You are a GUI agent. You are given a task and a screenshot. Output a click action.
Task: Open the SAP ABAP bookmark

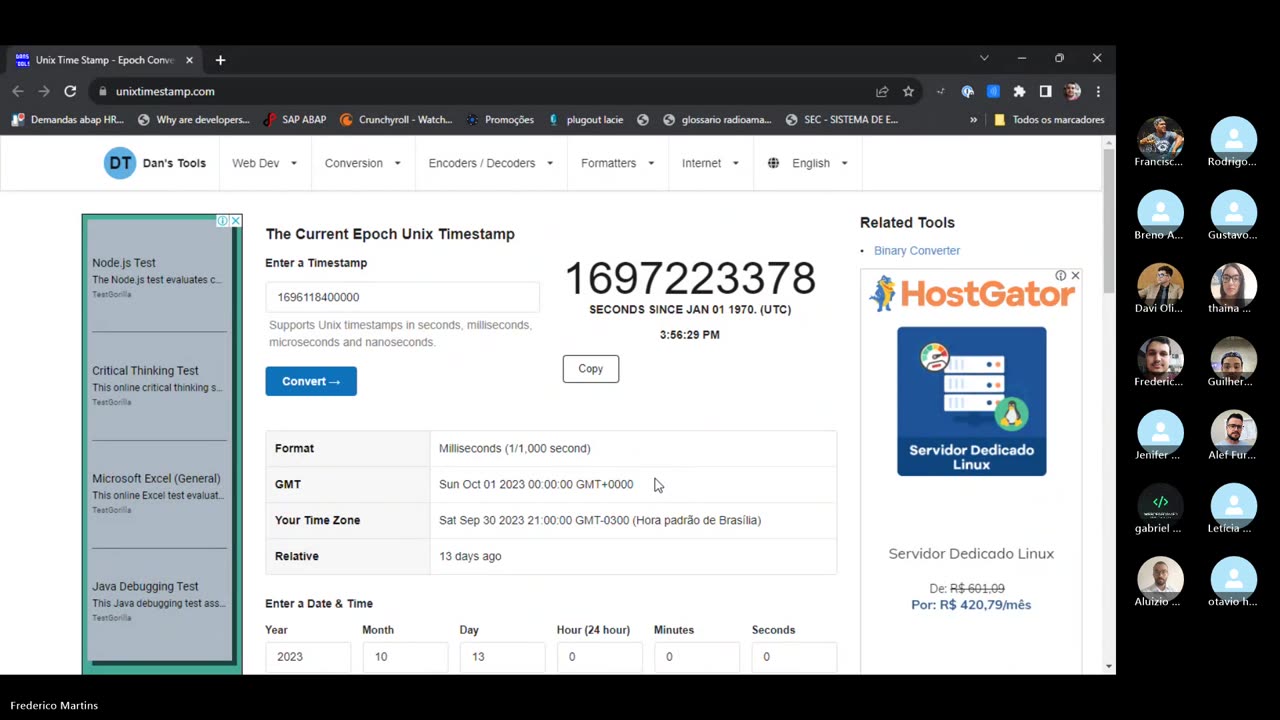pos(295,119)
